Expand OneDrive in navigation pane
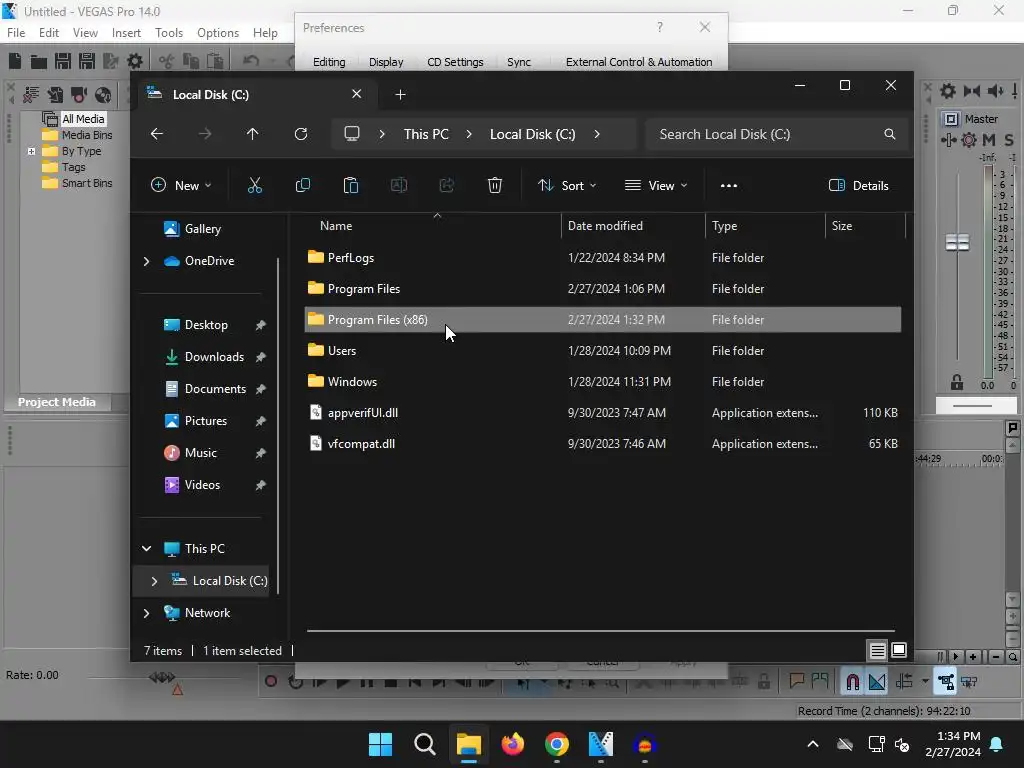 (x=146, y=261)
